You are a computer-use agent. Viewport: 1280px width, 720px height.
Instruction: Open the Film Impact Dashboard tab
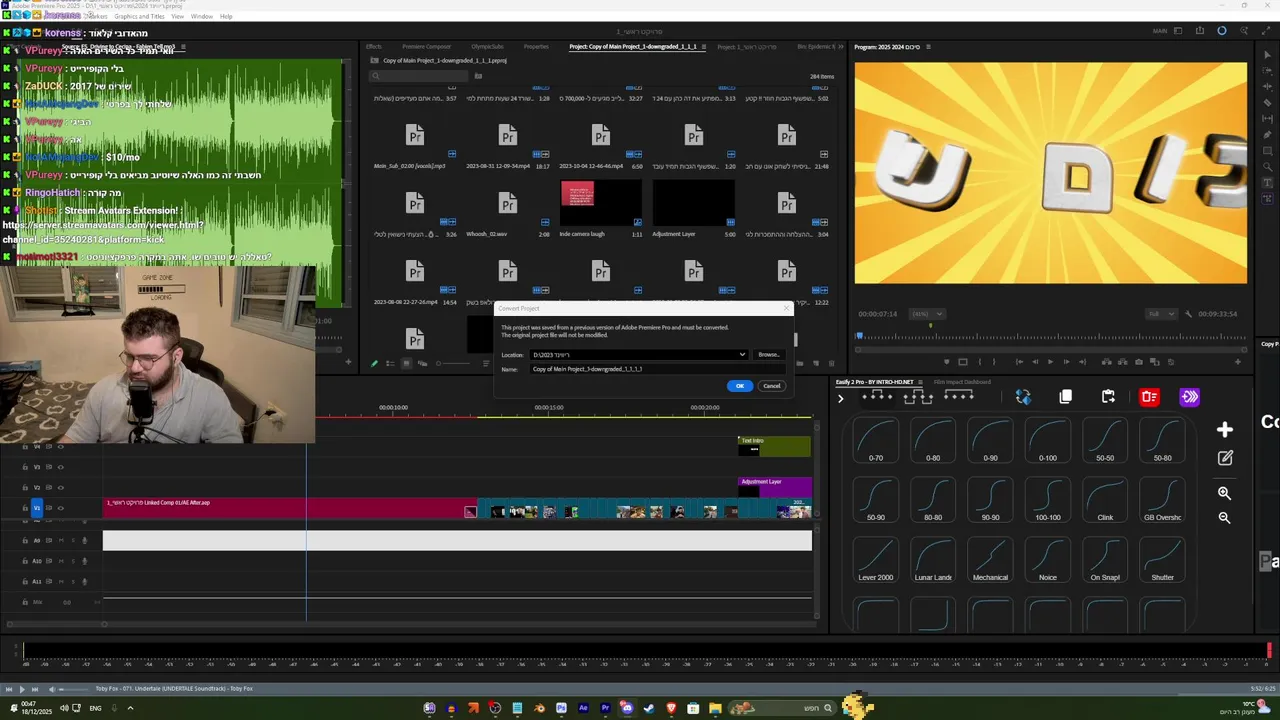962,382
